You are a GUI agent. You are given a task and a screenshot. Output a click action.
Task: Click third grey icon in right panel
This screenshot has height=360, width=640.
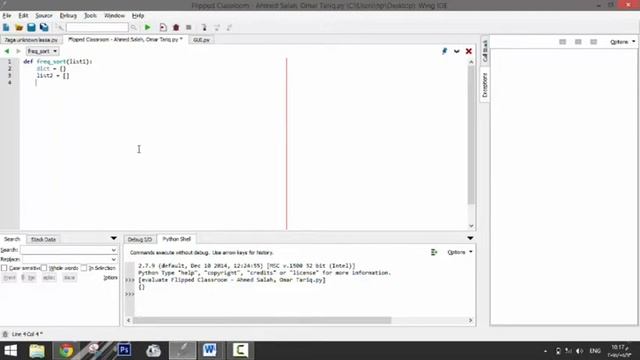pos(593,42)
